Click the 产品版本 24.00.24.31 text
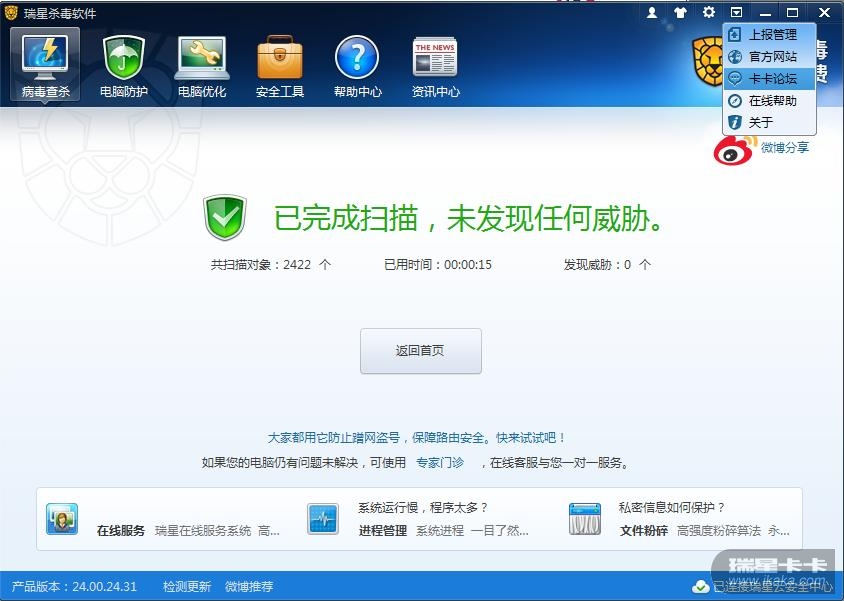The height and width of the screenshot is (601, 844). pos(74,586)
